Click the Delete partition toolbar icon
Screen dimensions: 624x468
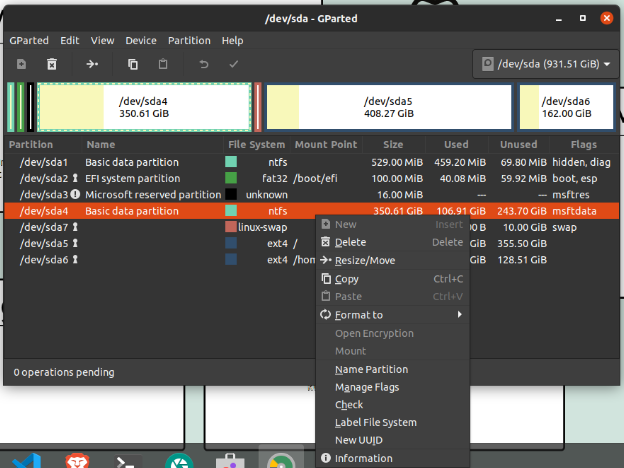pyautogui.click(x=52, y=64)
